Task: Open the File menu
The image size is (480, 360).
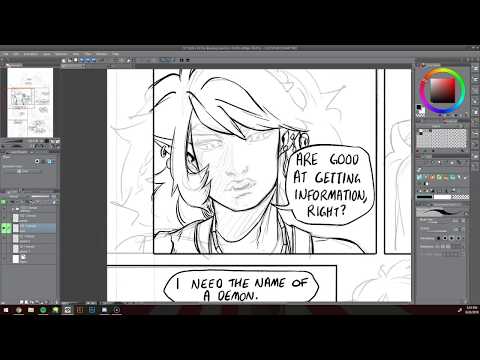Action: tap(5, 54)
